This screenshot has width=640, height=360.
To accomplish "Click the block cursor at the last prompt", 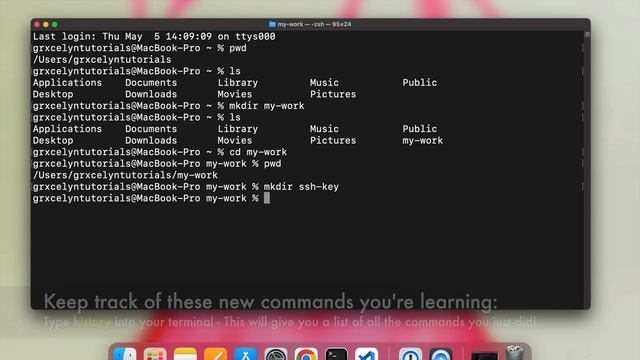I will click(267, 198).
